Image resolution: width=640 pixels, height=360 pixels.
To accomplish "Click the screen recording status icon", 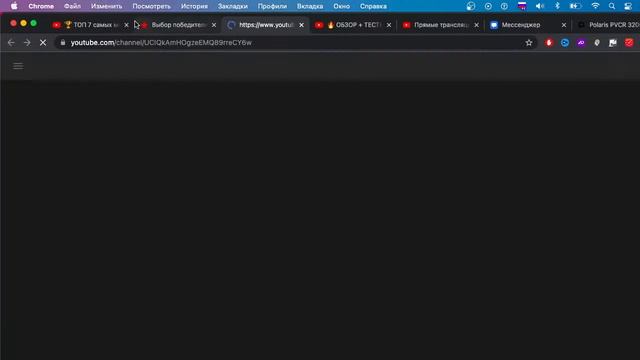I will tap(488, 6).
